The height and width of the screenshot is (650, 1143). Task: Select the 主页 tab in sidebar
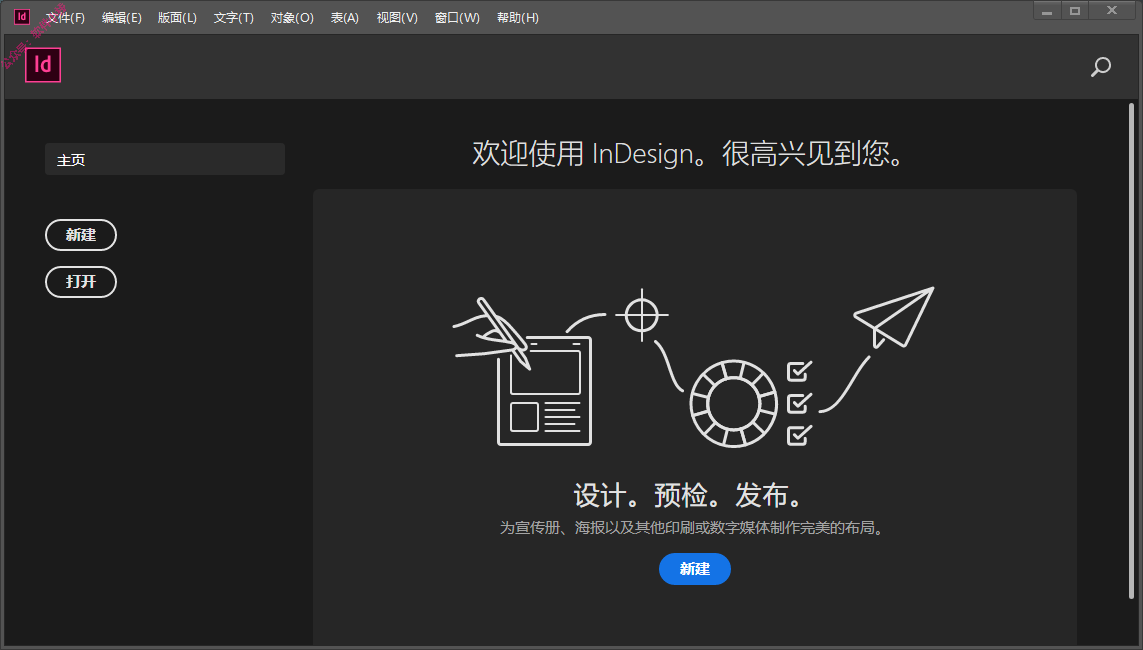165,159
